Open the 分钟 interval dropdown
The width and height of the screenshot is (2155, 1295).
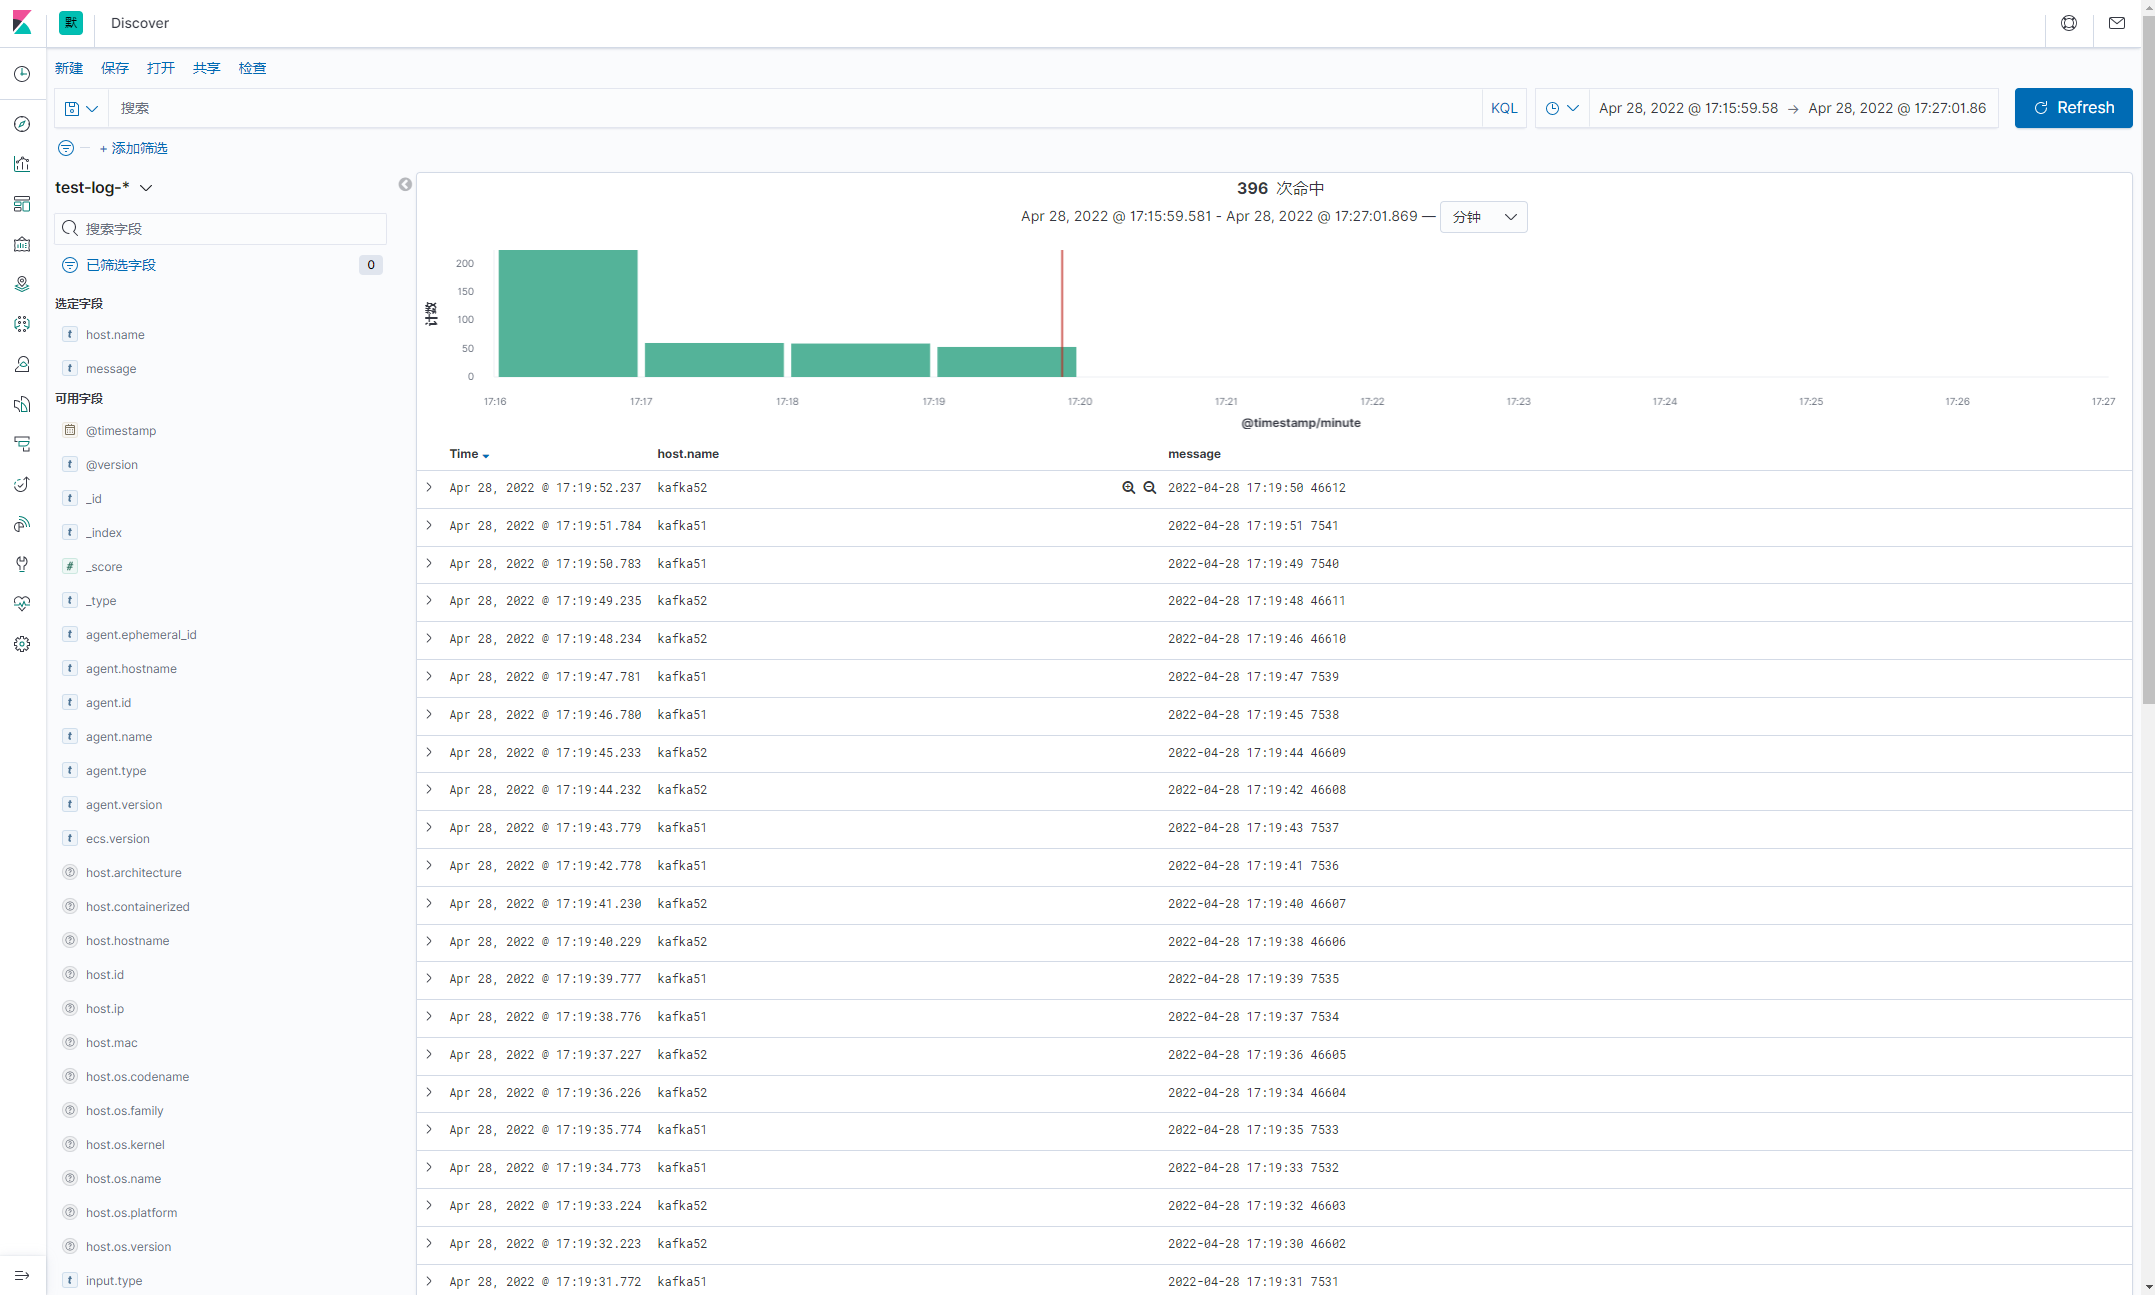(x=1483, y=217)
